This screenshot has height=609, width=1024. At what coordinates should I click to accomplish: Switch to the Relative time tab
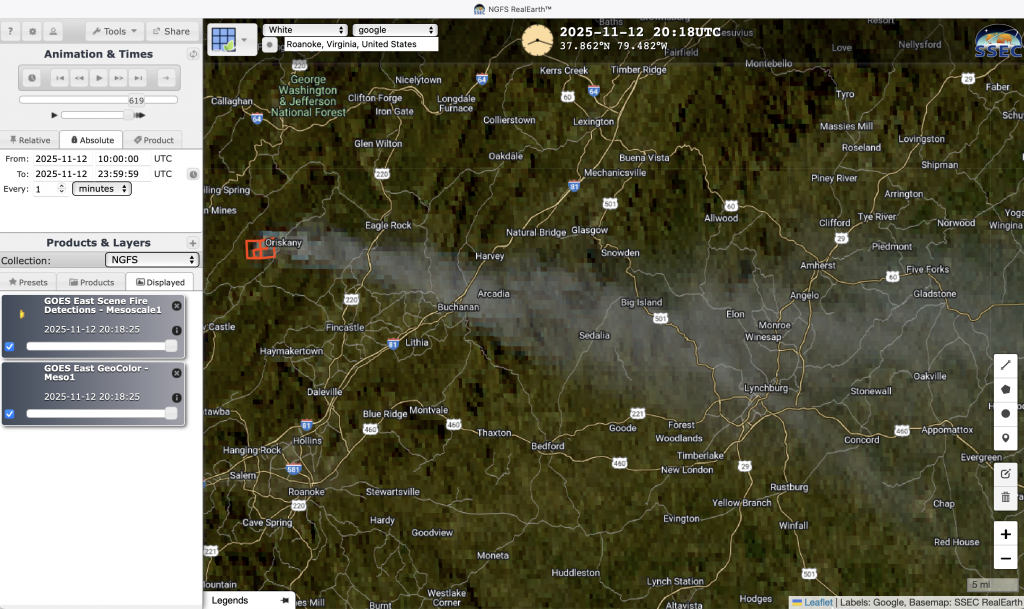click(x=30, y=140)
